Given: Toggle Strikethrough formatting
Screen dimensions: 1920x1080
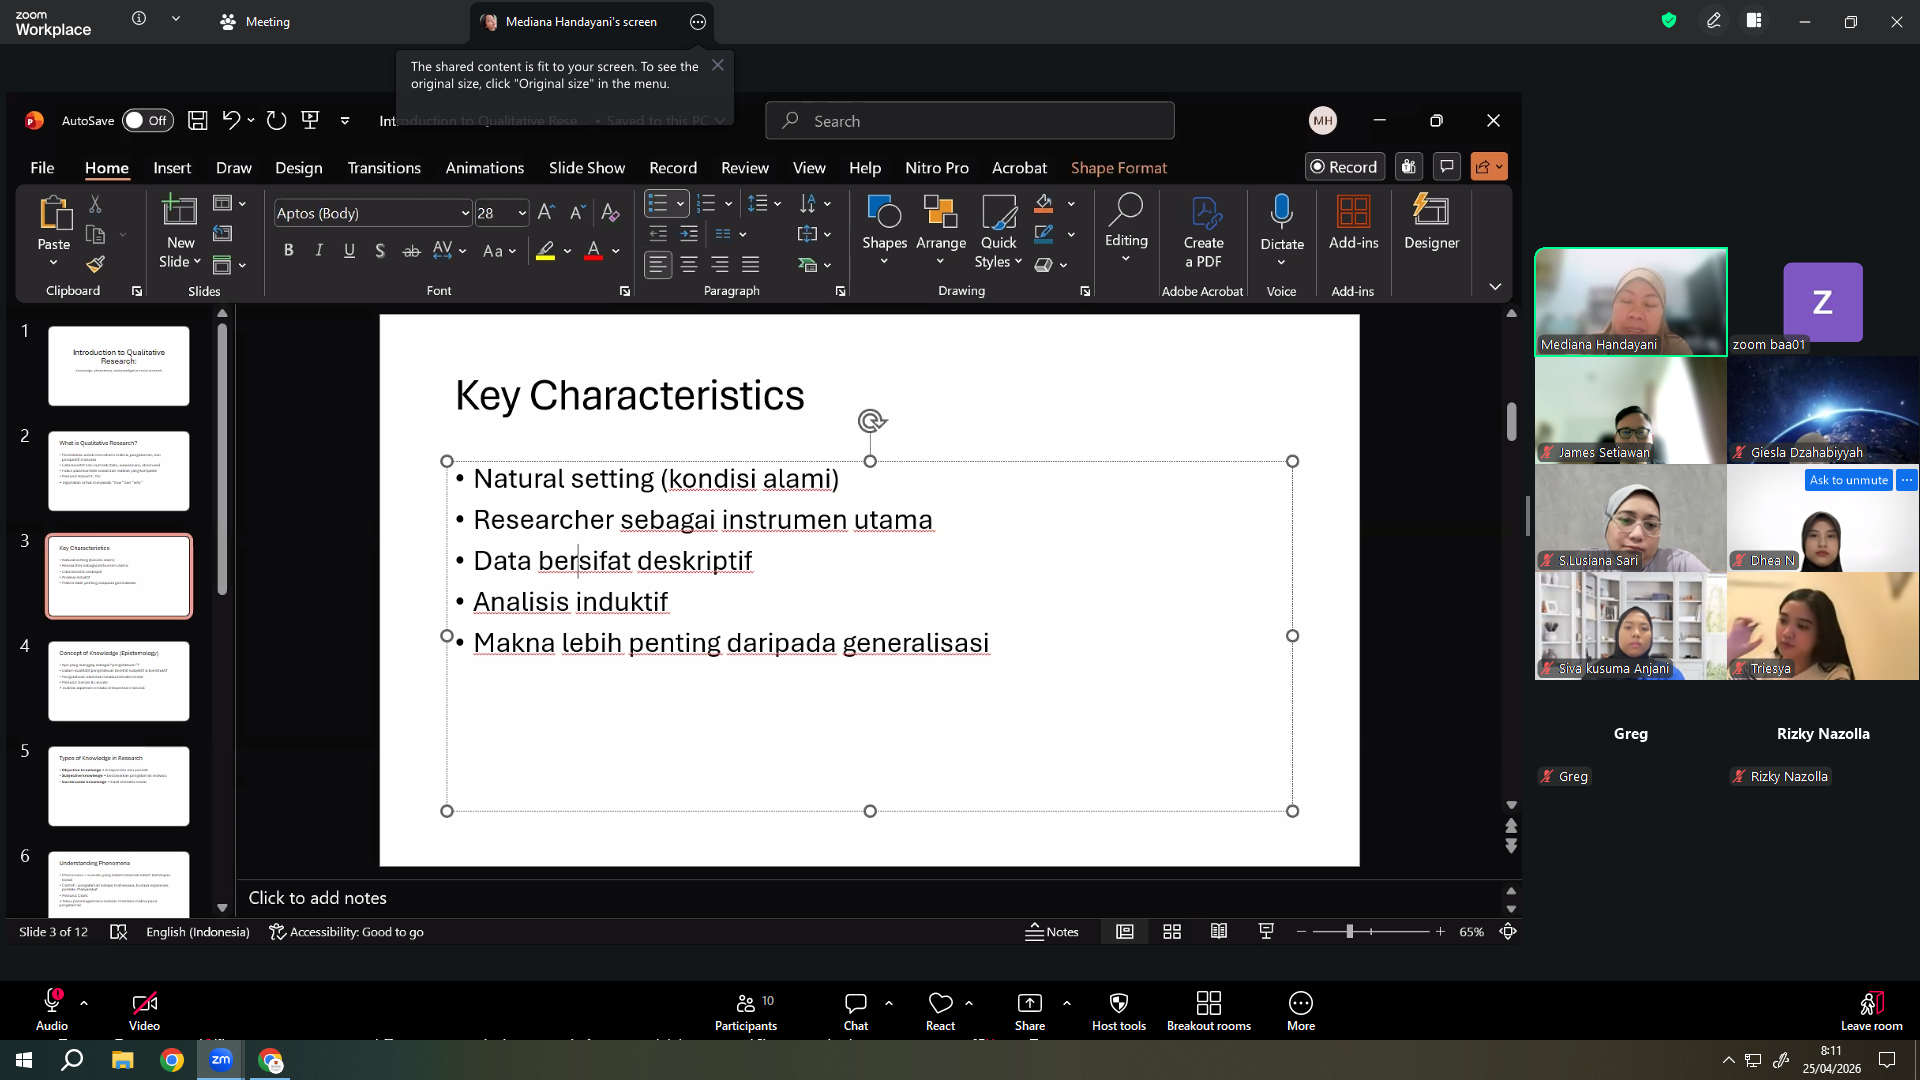Looking at the screenshot, I should 411,251.
